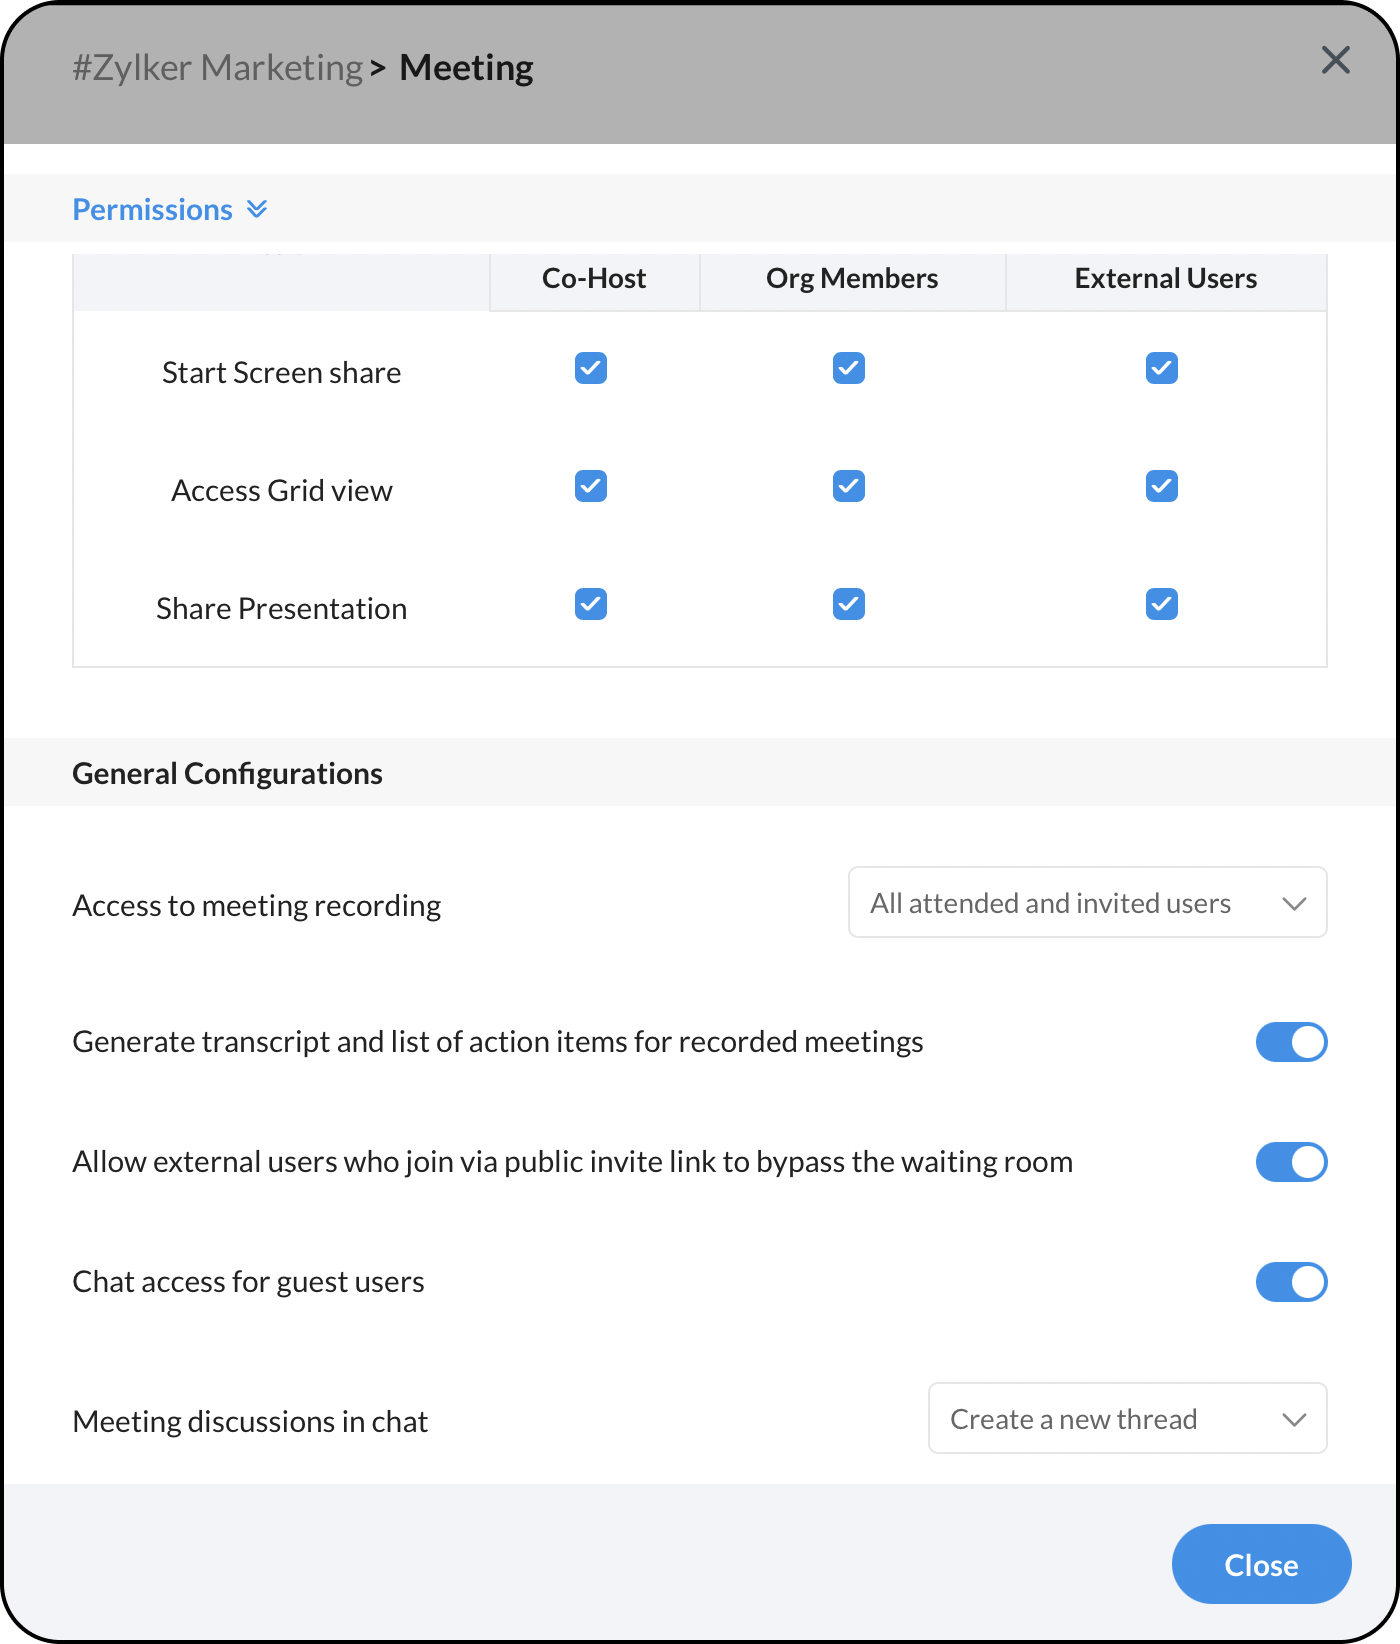Switch off chat access for guest users
The height and width of the screenshot is (1644, 1400).
coord(1291,1282)
